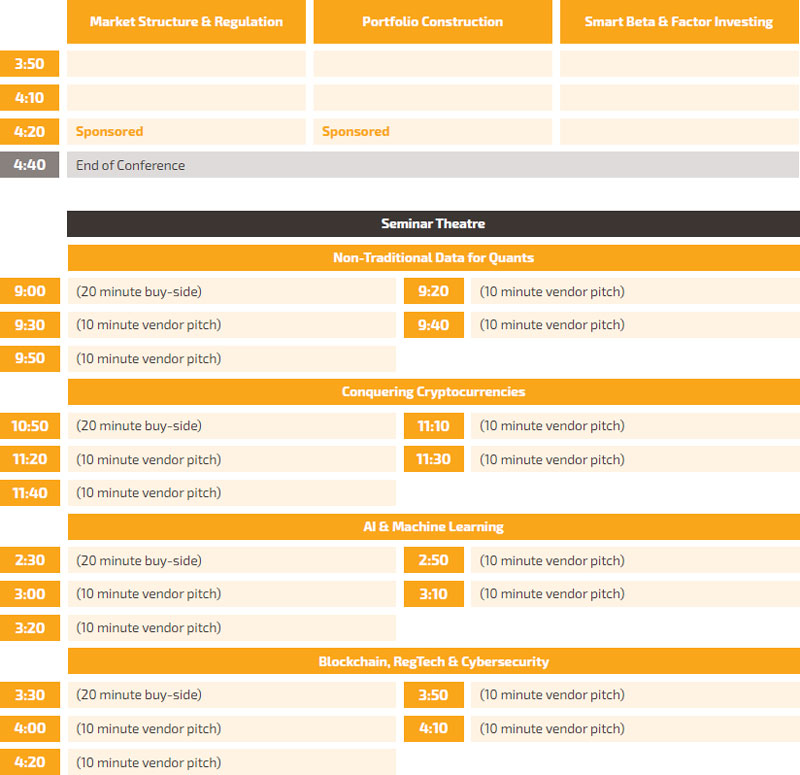800x775 pixels.
Task: Click the vendor pitch entry at 3:20
Action: [232, 628]
